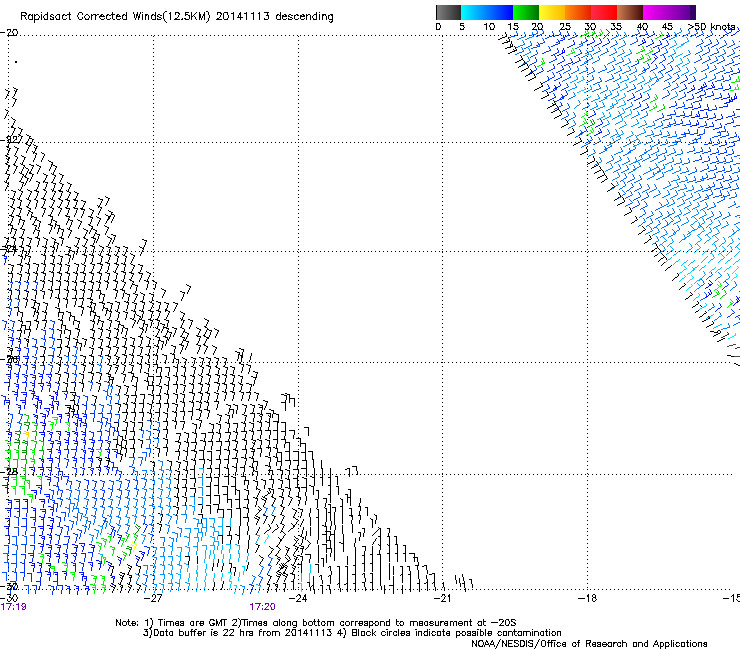Screen dimensions: 740x650
Task: Select the green 15-20 knots legend segment
Action: (526, 12)
